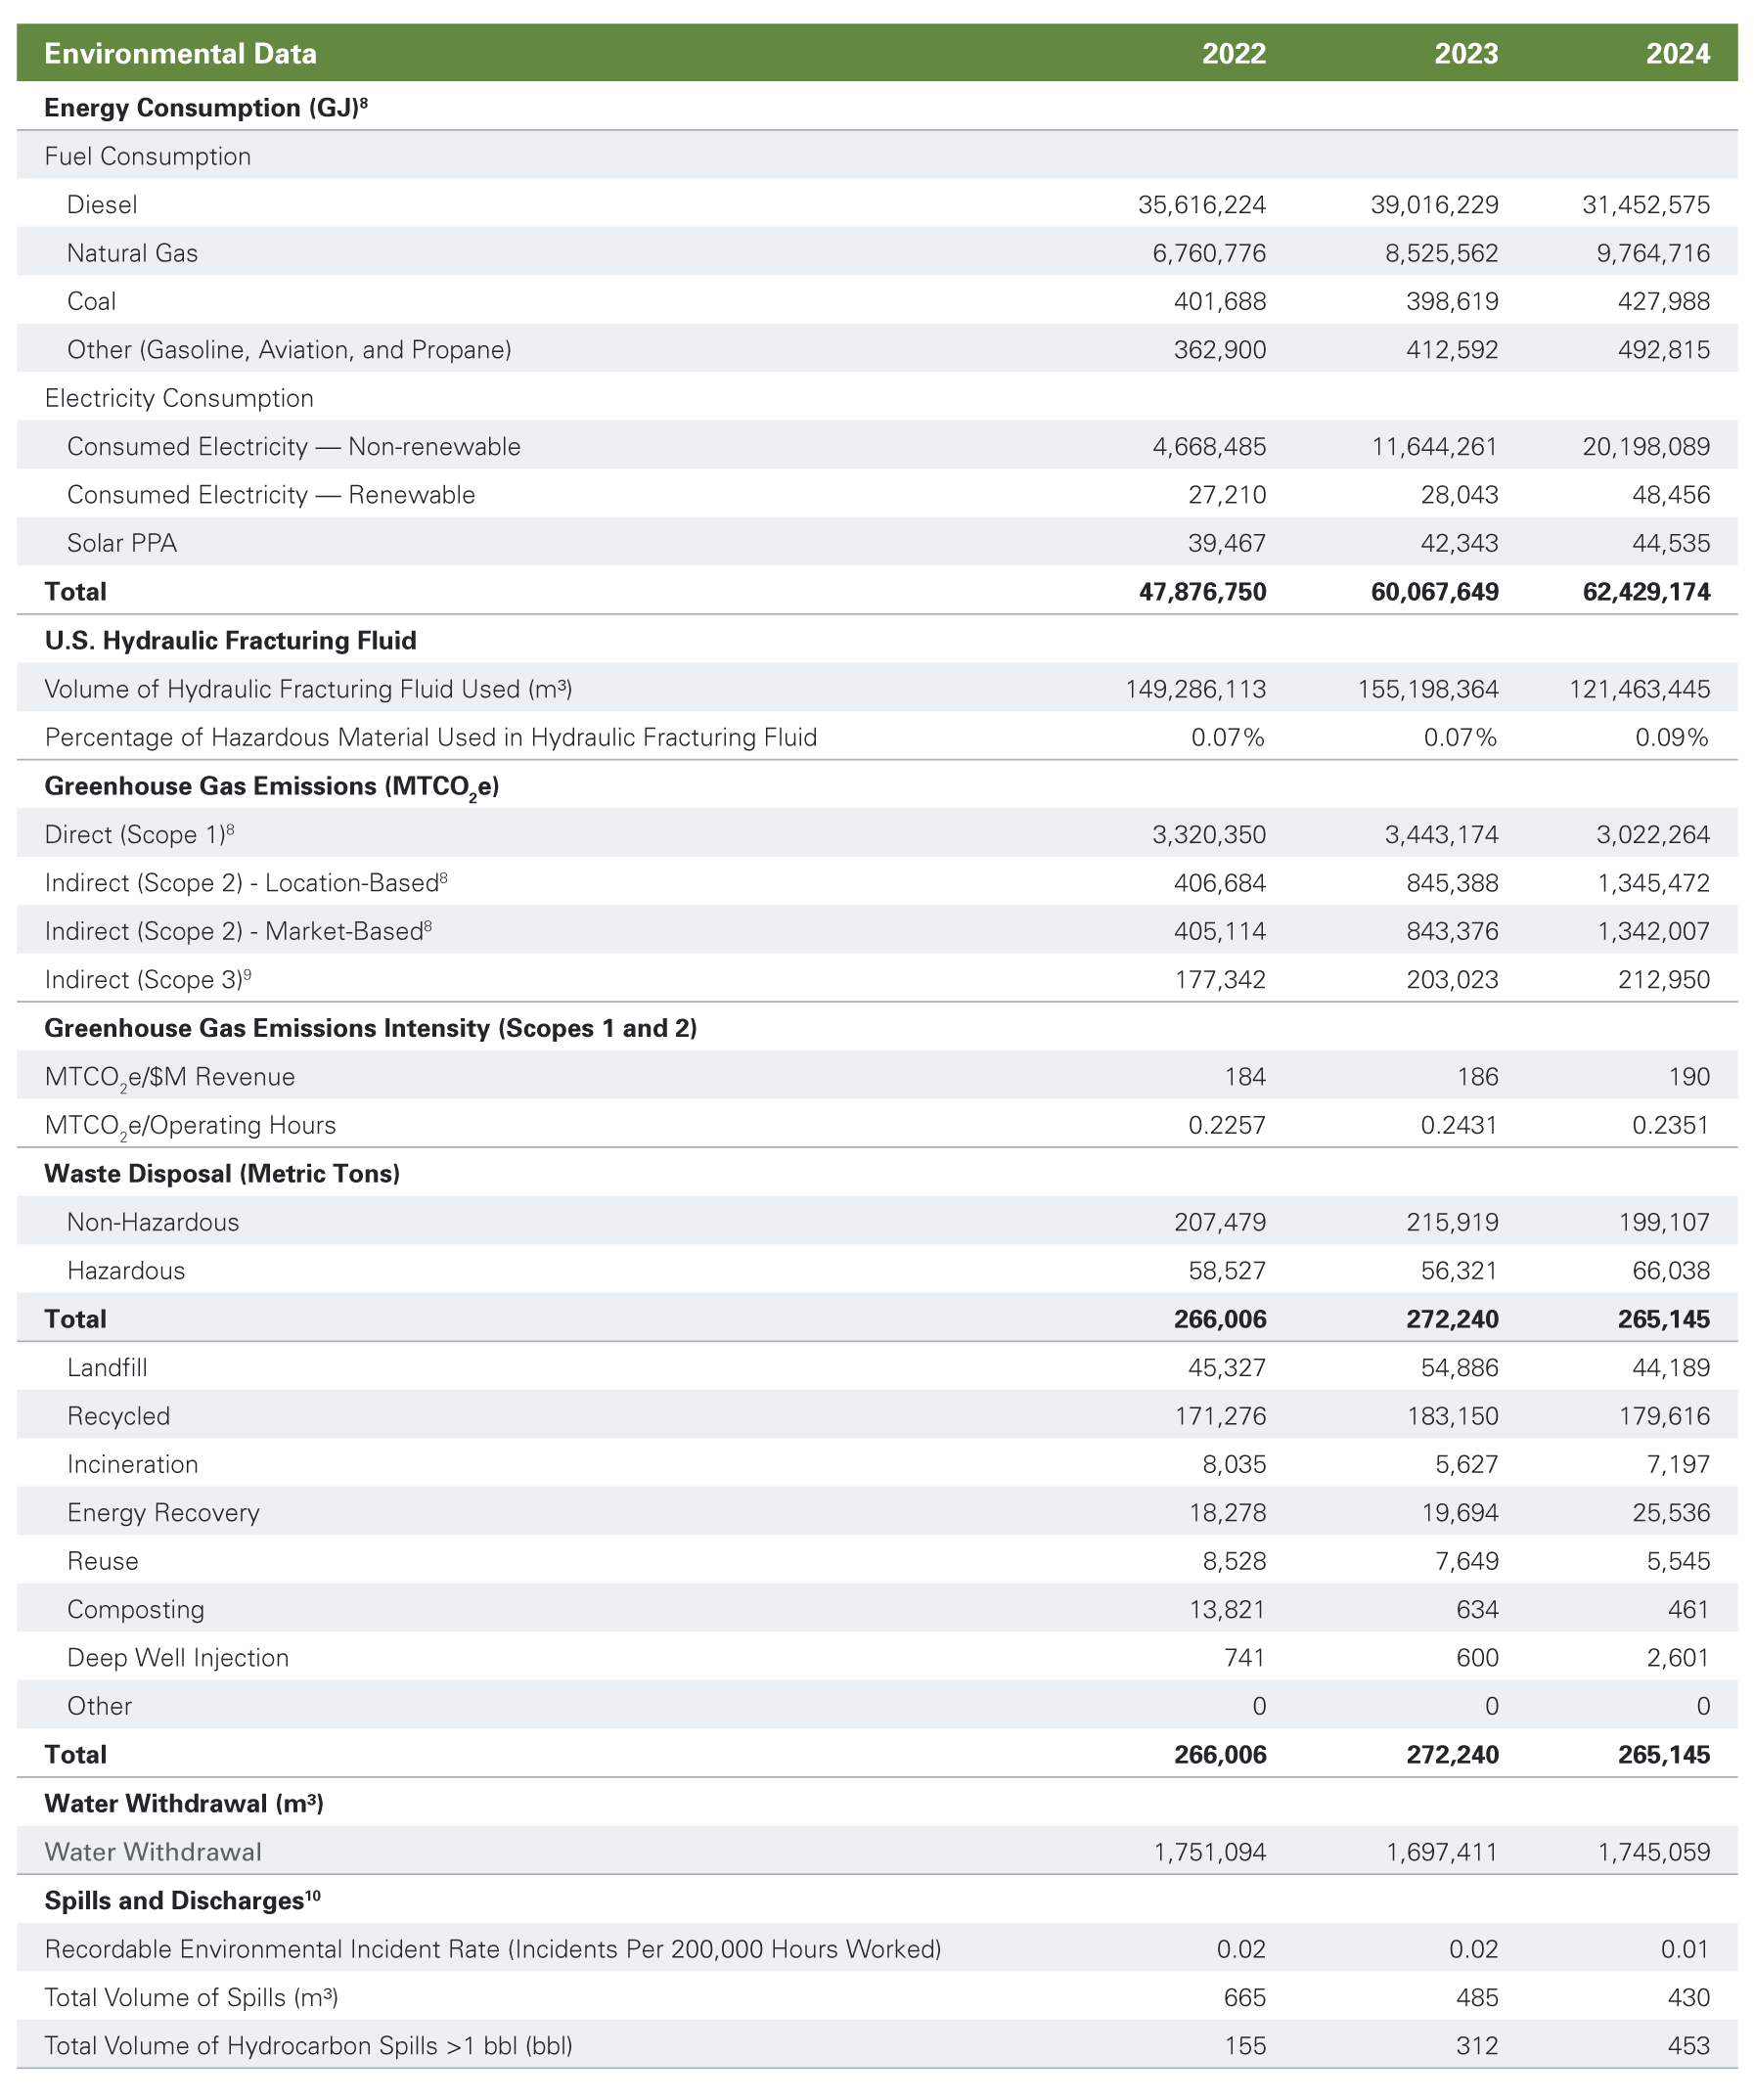Click the 'Coal' row label
This screenshot has width=1754, height=2100.
[x=91, y=301]
